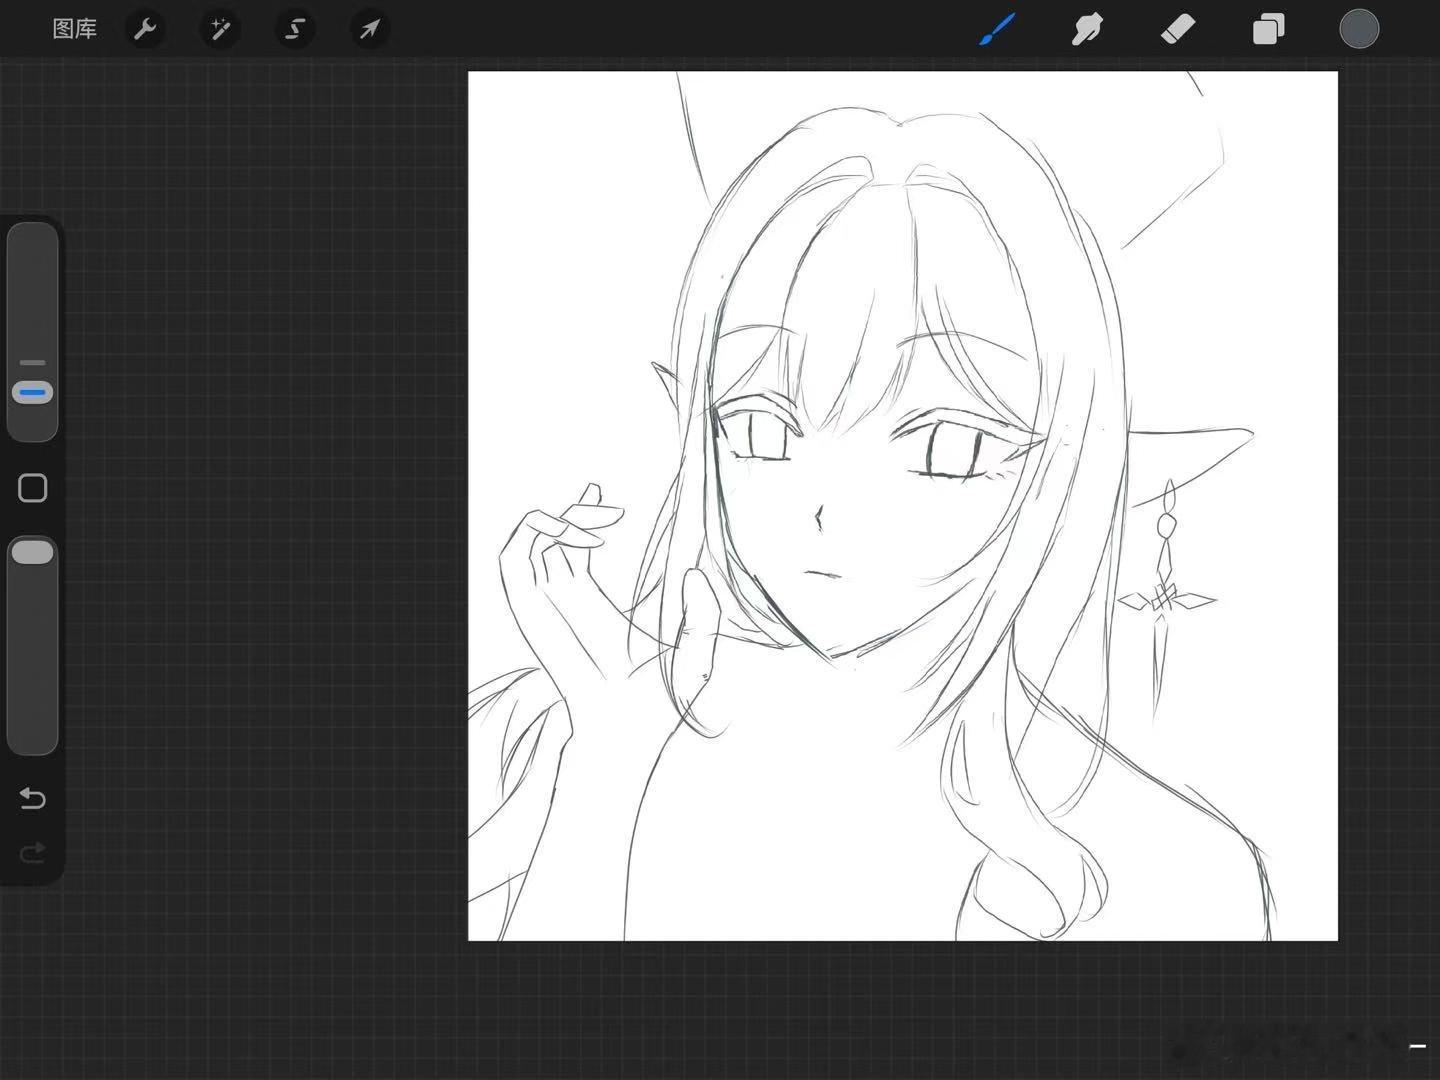Open the Layers panel

[x=1268, y=29]
